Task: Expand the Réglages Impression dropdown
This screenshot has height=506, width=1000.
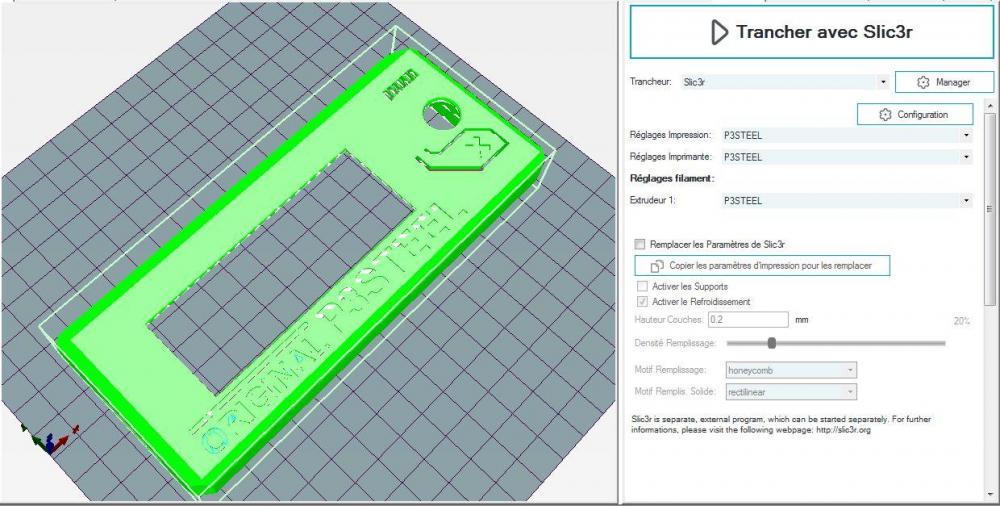Action: pos(846,135)
